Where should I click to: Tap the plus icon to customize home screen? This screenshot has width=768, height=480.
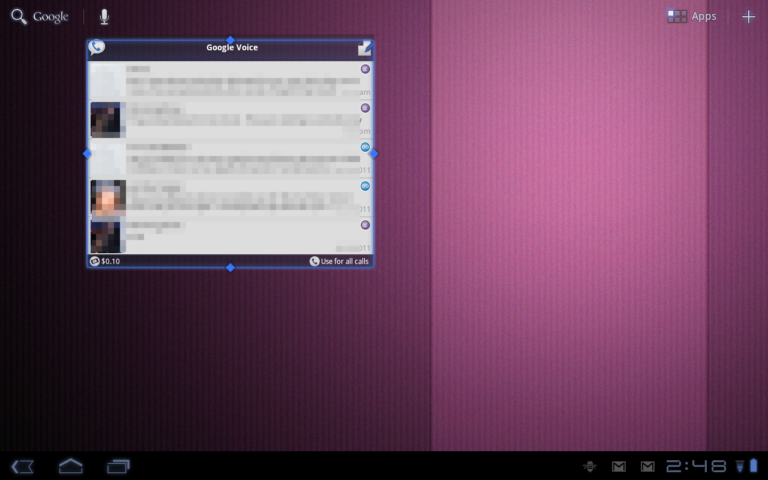pyautogui.click(x=748, y=16)
